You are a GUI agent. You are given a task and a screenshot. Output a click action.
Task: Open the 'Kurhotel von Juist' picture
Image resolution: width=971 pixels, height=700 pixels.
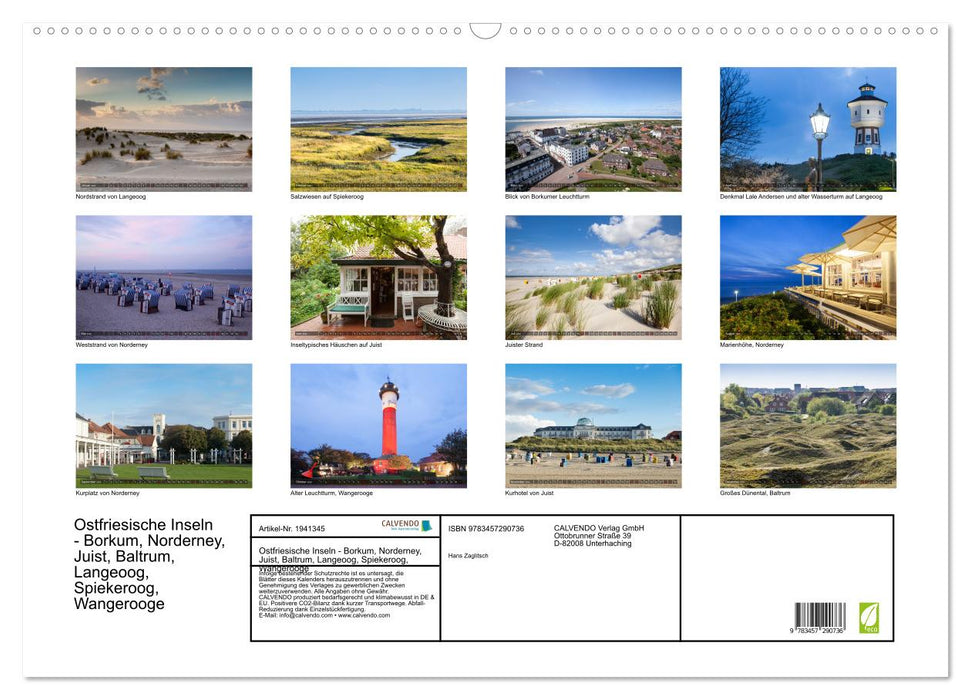pos(594,427)
